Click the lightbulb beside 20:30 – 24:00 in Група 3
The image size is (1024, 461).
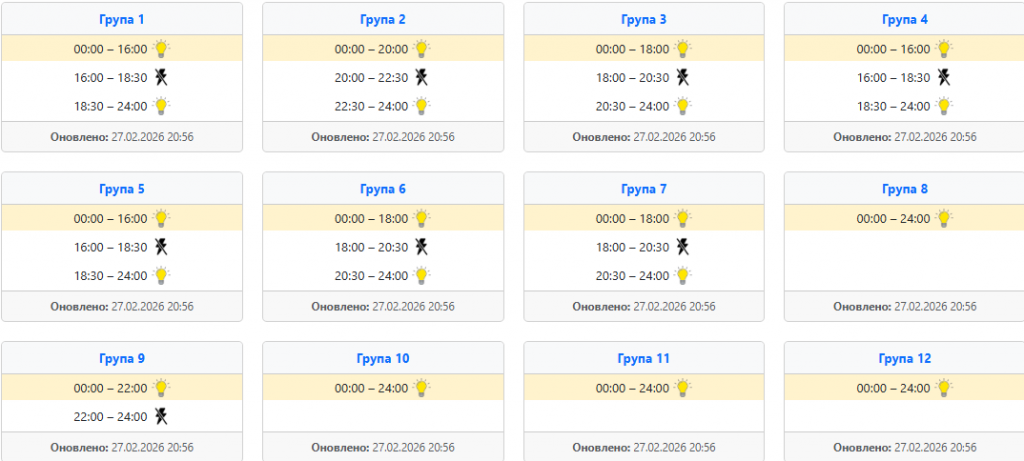tap(683, 106)
